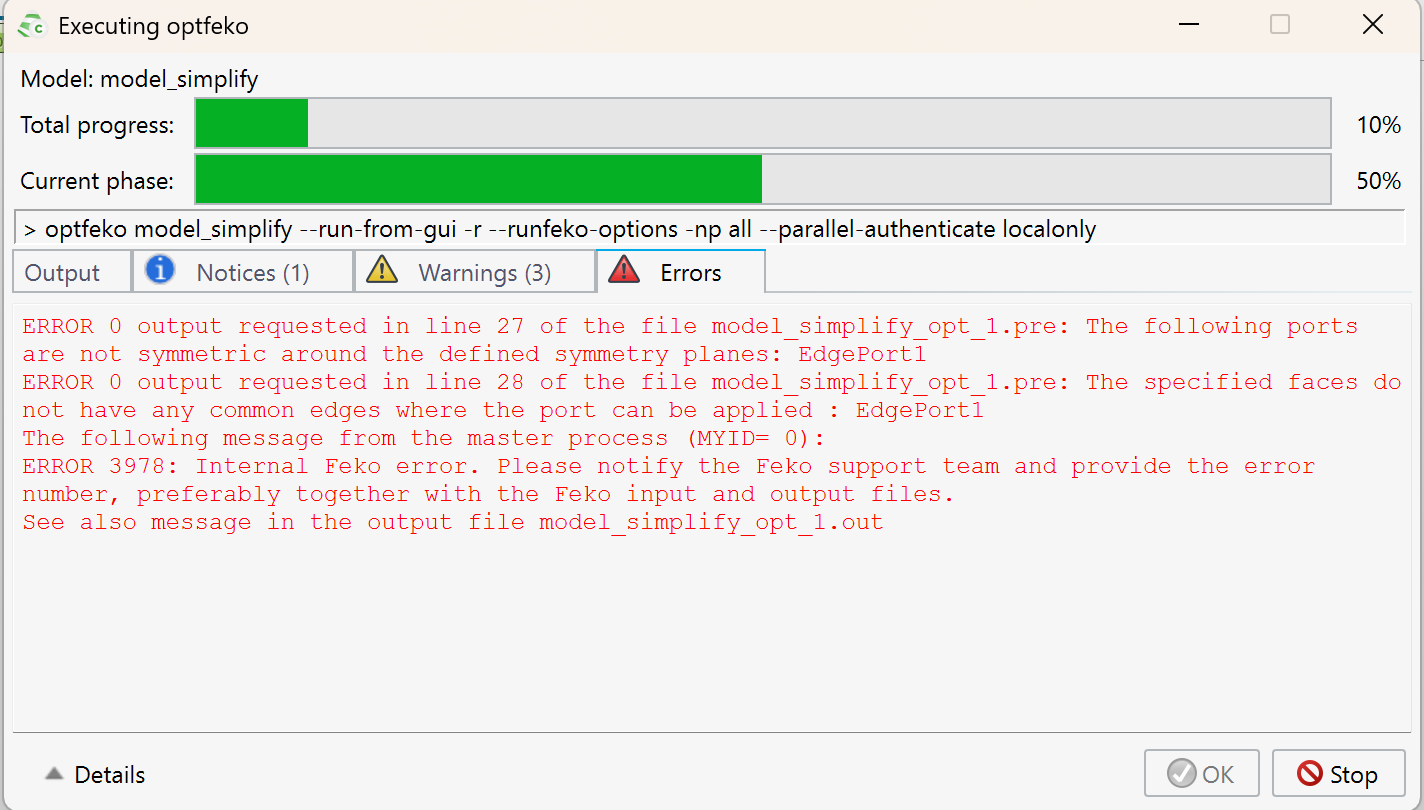Click the red stop icon on Stop button
The height and width of the screenshot is (810, 1424).
[x=1309, y=774]
